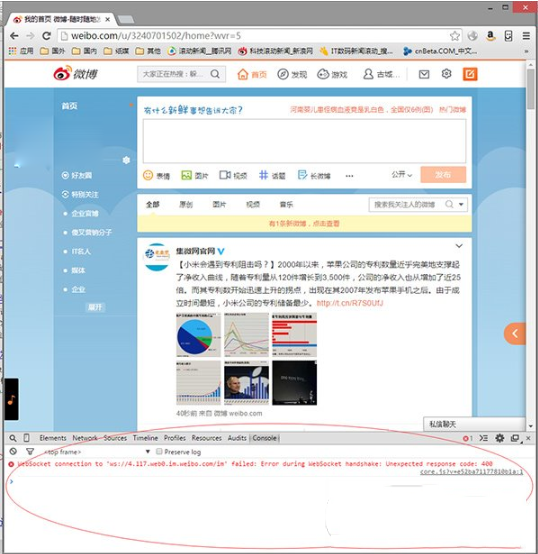The image size is (538, 554).
Task: Select the Console tab
Action: tap(265, 438)
